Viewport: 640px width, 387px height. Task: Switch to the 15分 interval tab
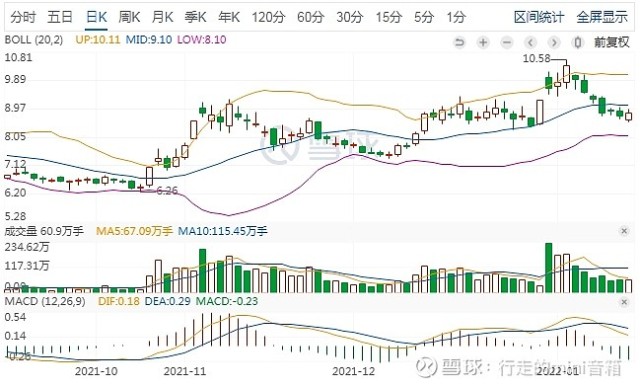pos(389,17)
